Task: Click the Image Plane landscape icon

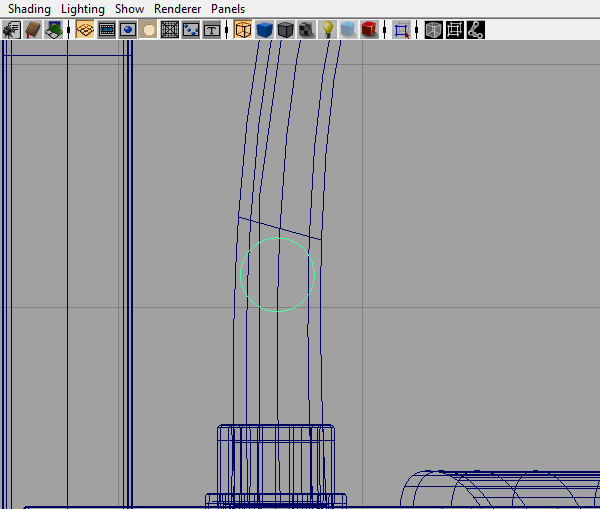Action: point(54,30)
